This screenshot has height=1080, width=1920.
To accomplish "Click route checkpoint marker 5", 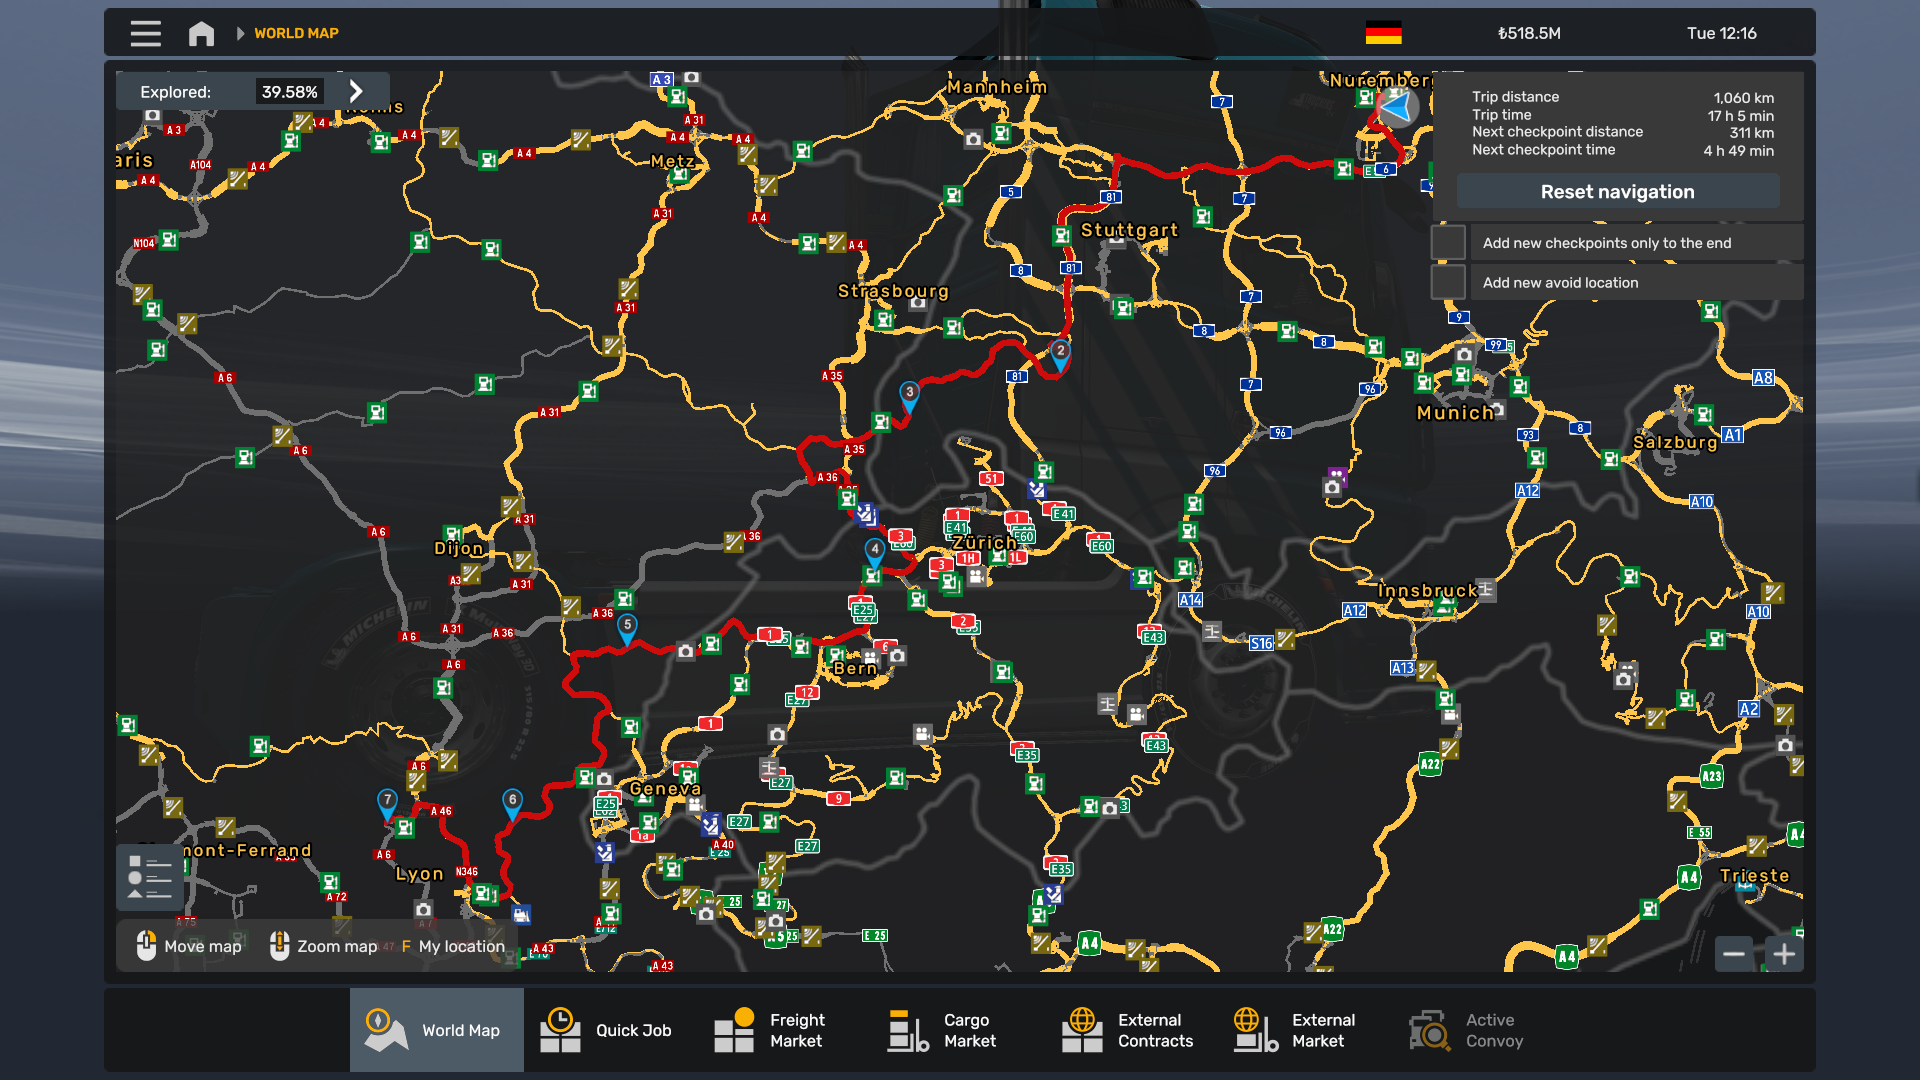I will click(x=627, y=626).
